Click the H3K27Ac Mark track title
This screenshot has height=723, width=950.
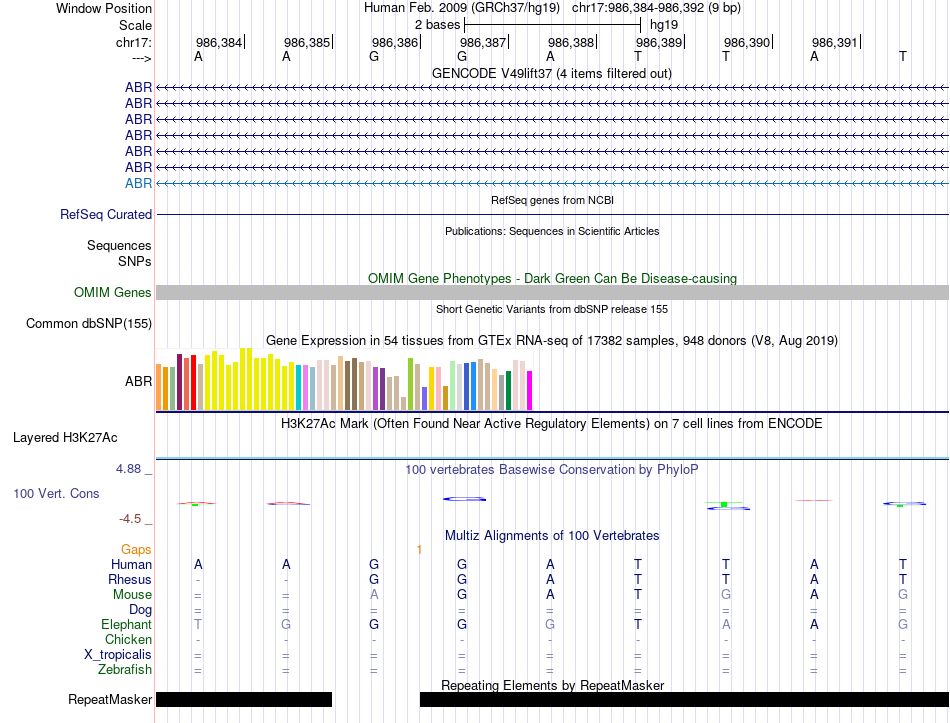(552, 423)
